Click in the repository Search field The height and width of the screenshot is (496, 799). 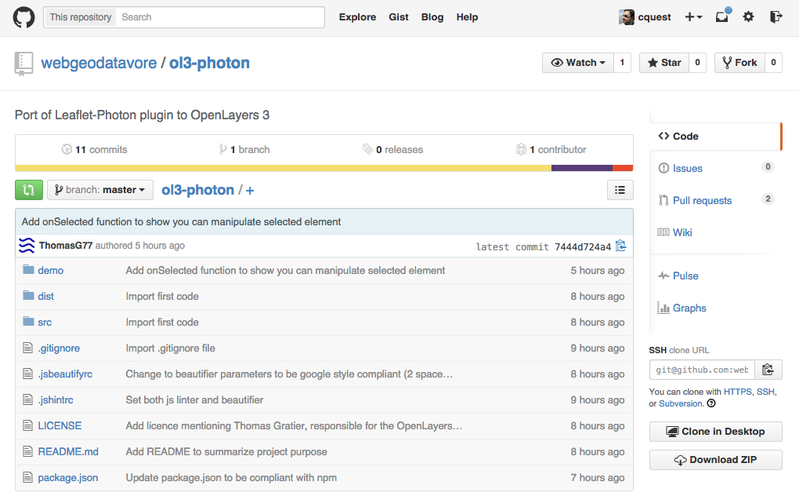click(x=220, y=17)
